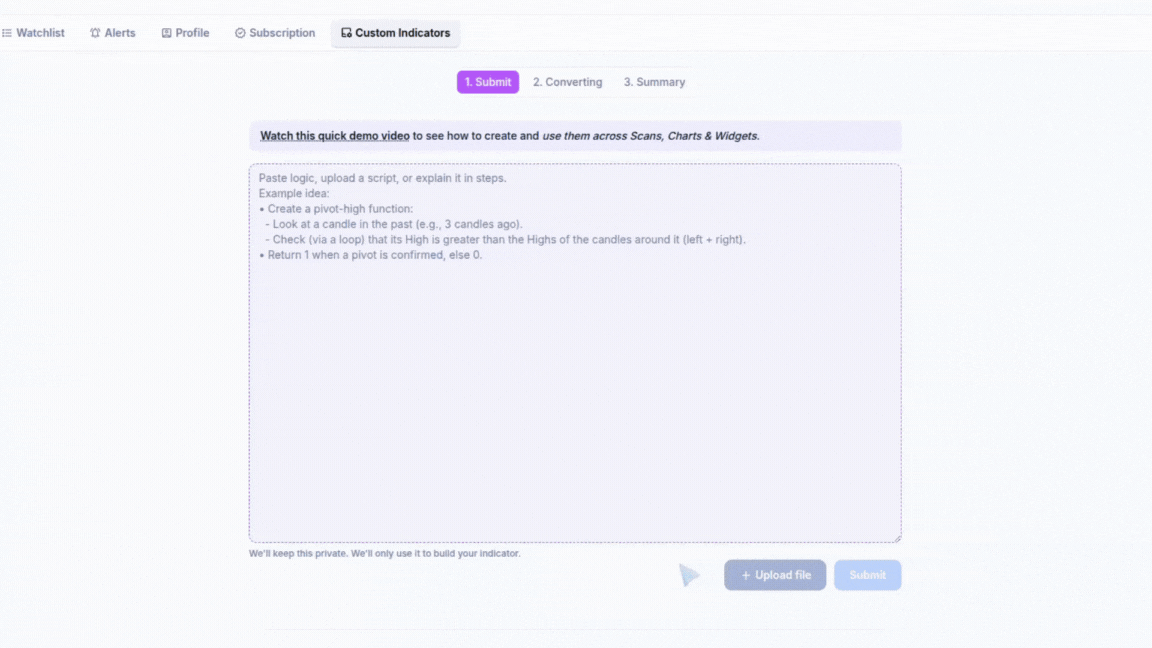1152x648 pixels.
Task: Click the Subscription checkmark badge icon
Action: [240, 33]
